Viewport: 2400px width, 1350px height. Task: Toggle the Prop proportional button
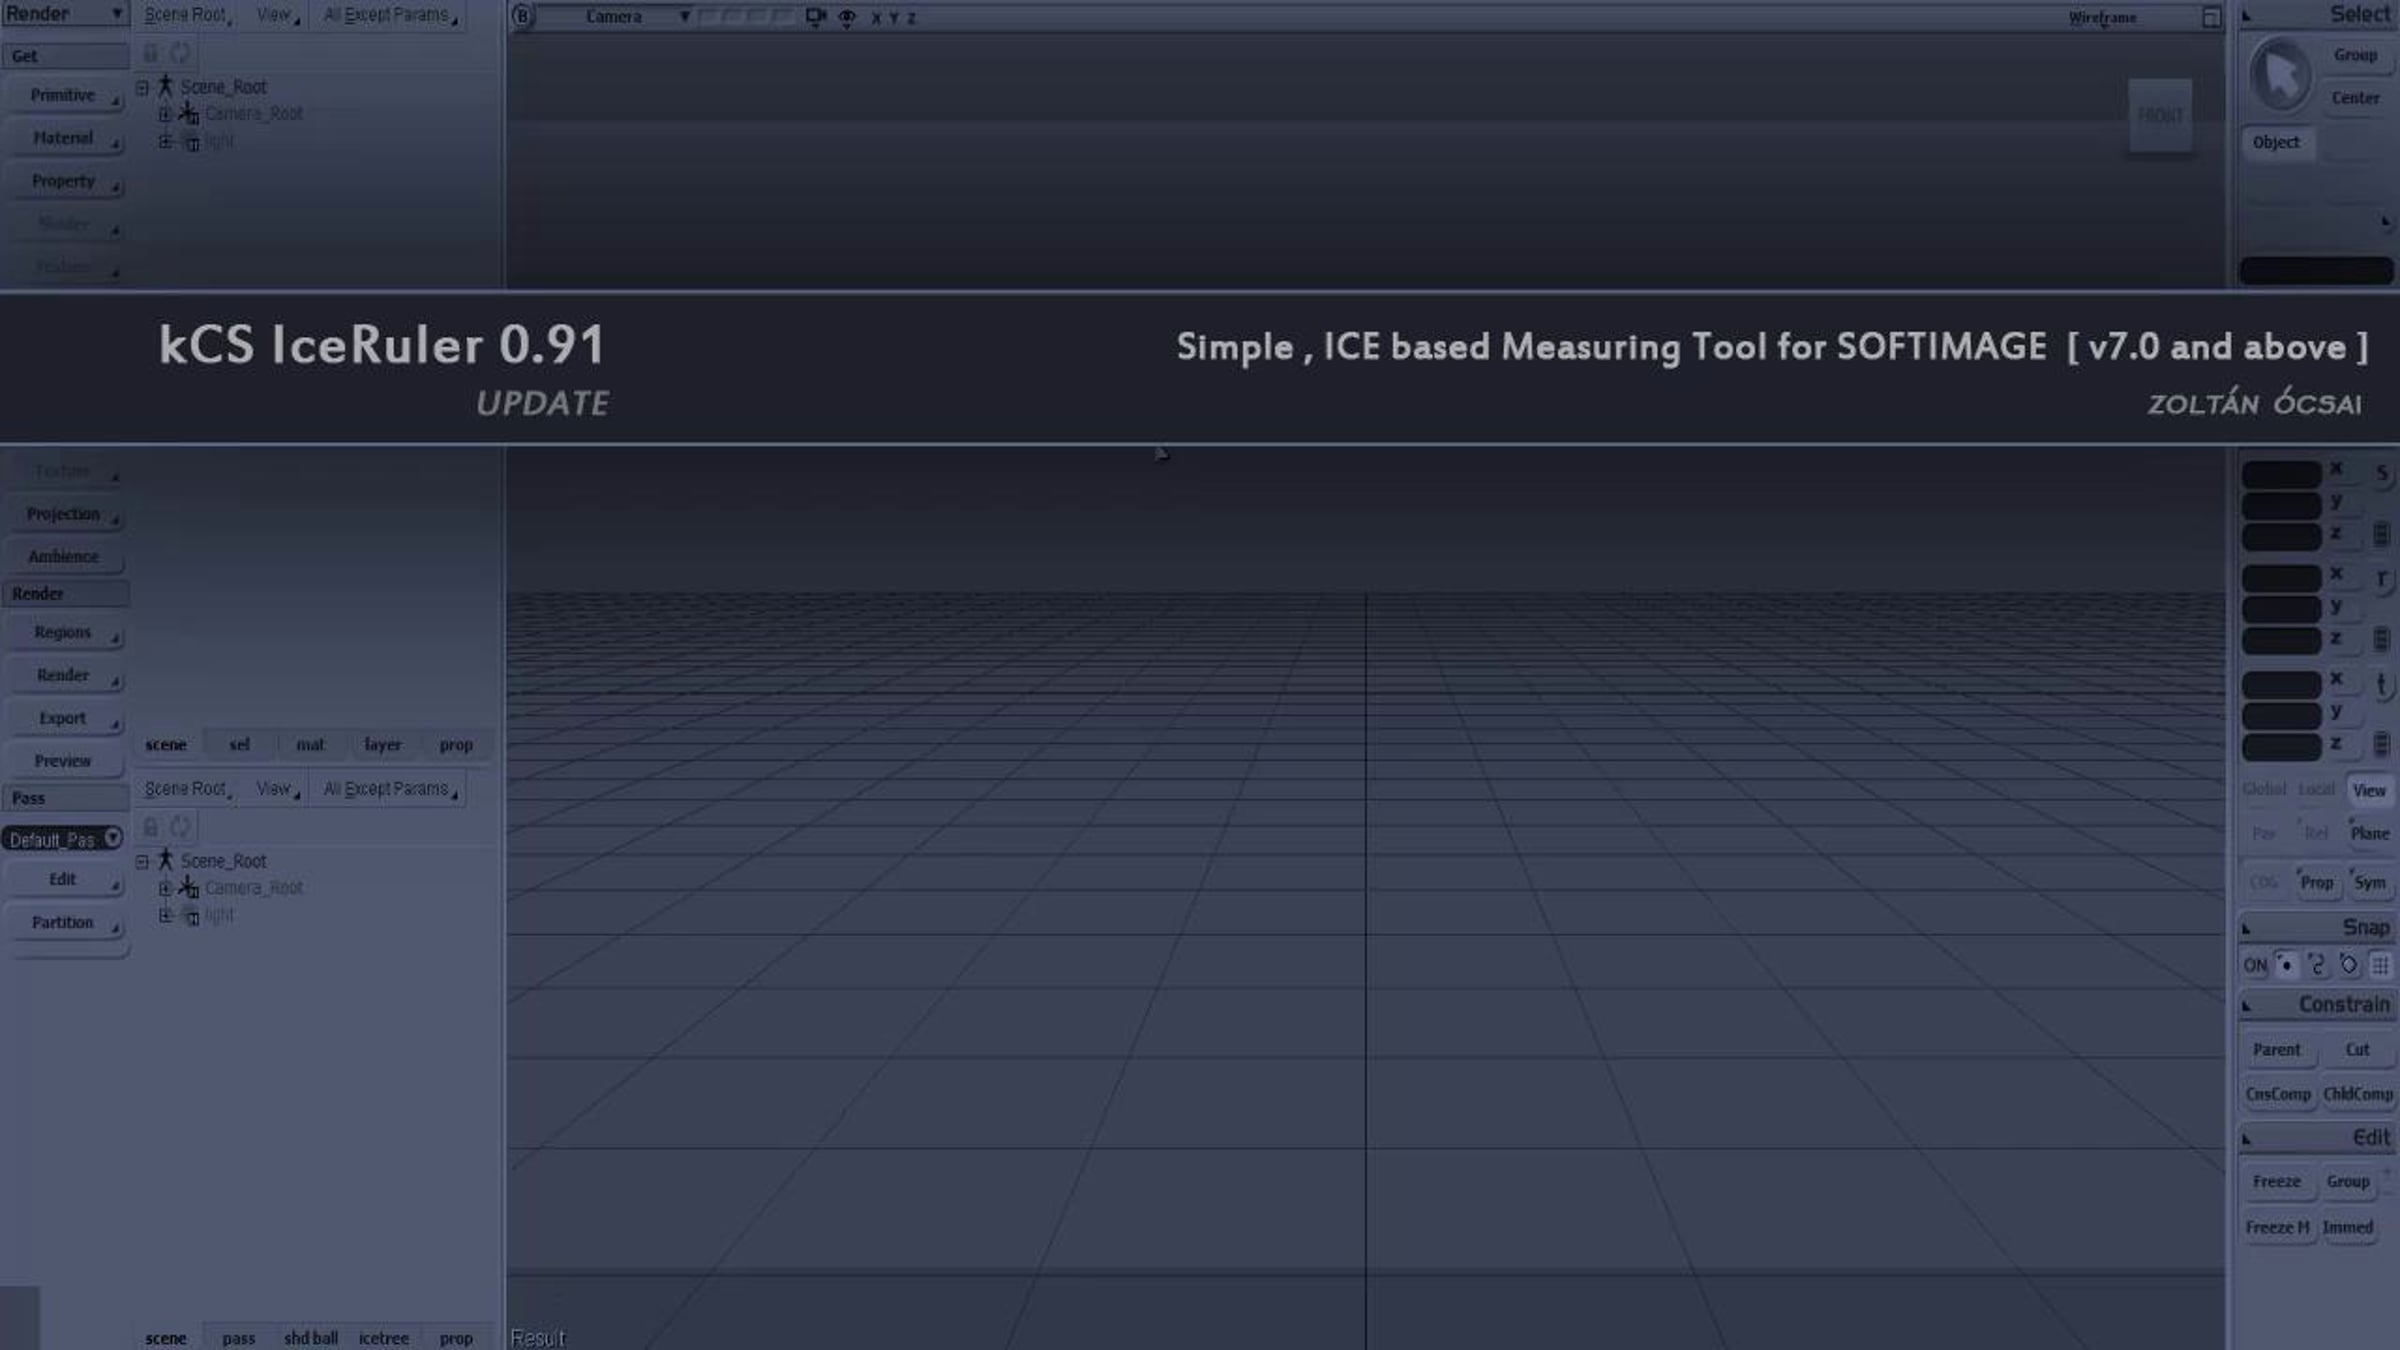2316,883
